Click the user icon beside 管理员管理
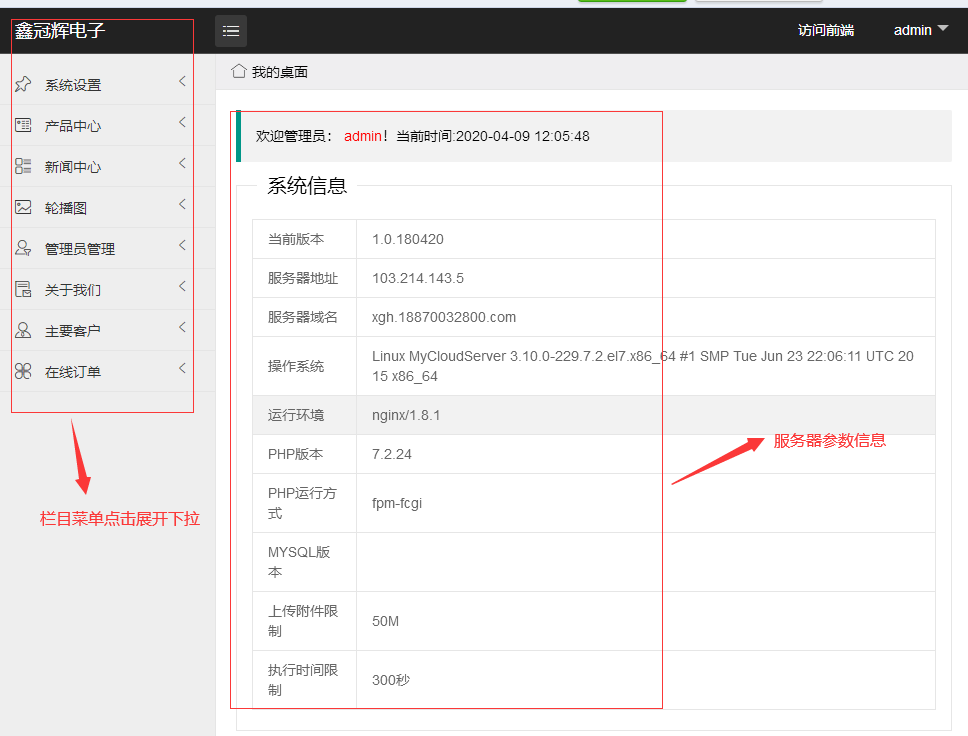The height and width of the screenshot is (736, 968). coord(23,248)
